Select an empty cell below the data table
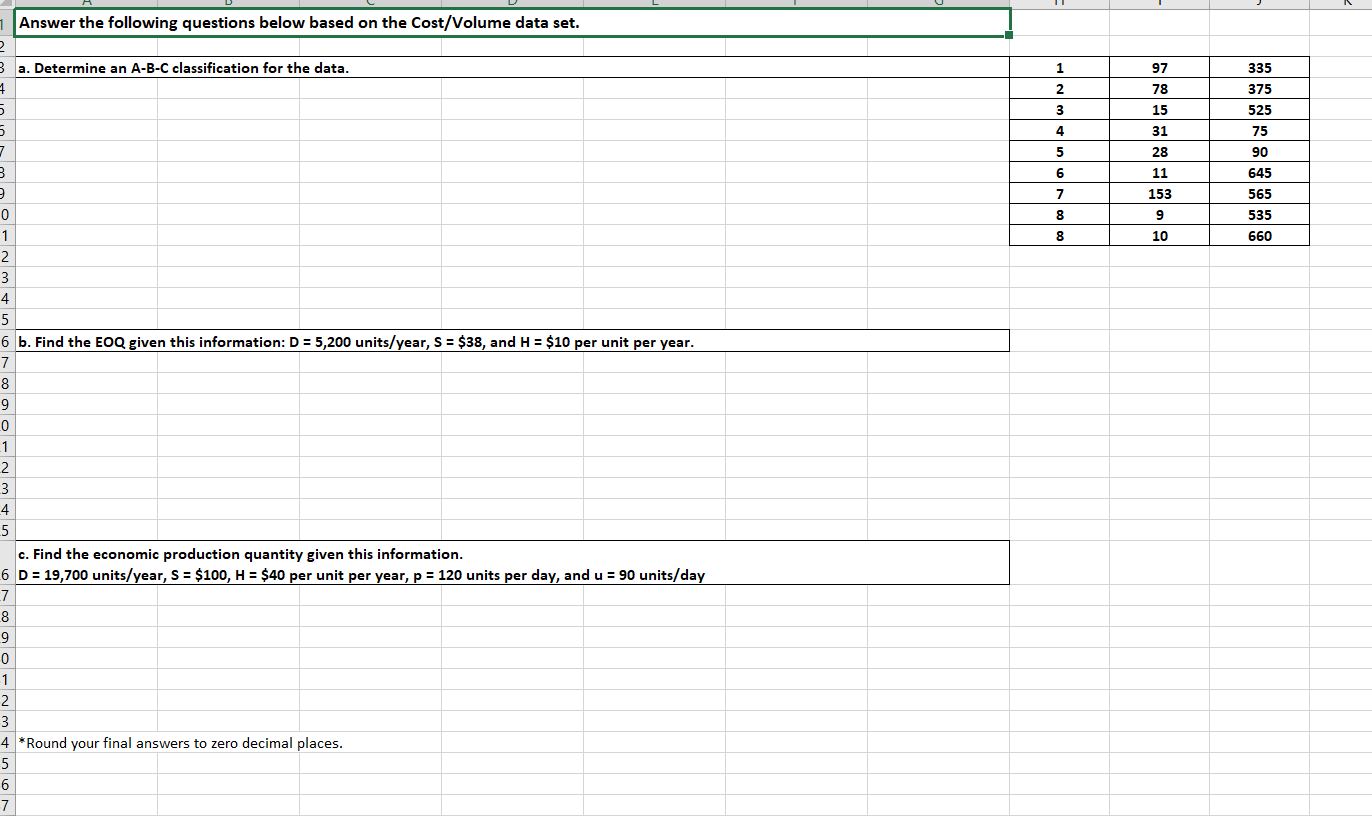Screen dimensions: 1372x816 [x=1159, y=277]
